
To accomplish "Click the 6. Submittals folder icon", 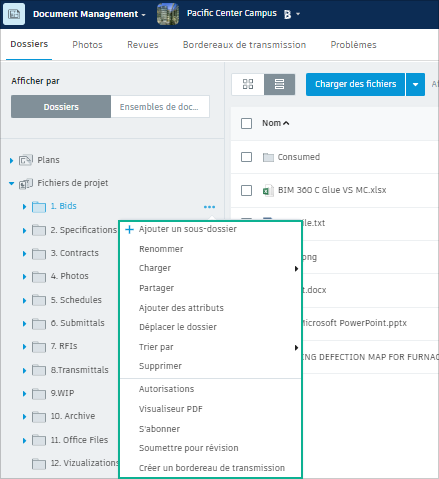I will pos(39,324).
